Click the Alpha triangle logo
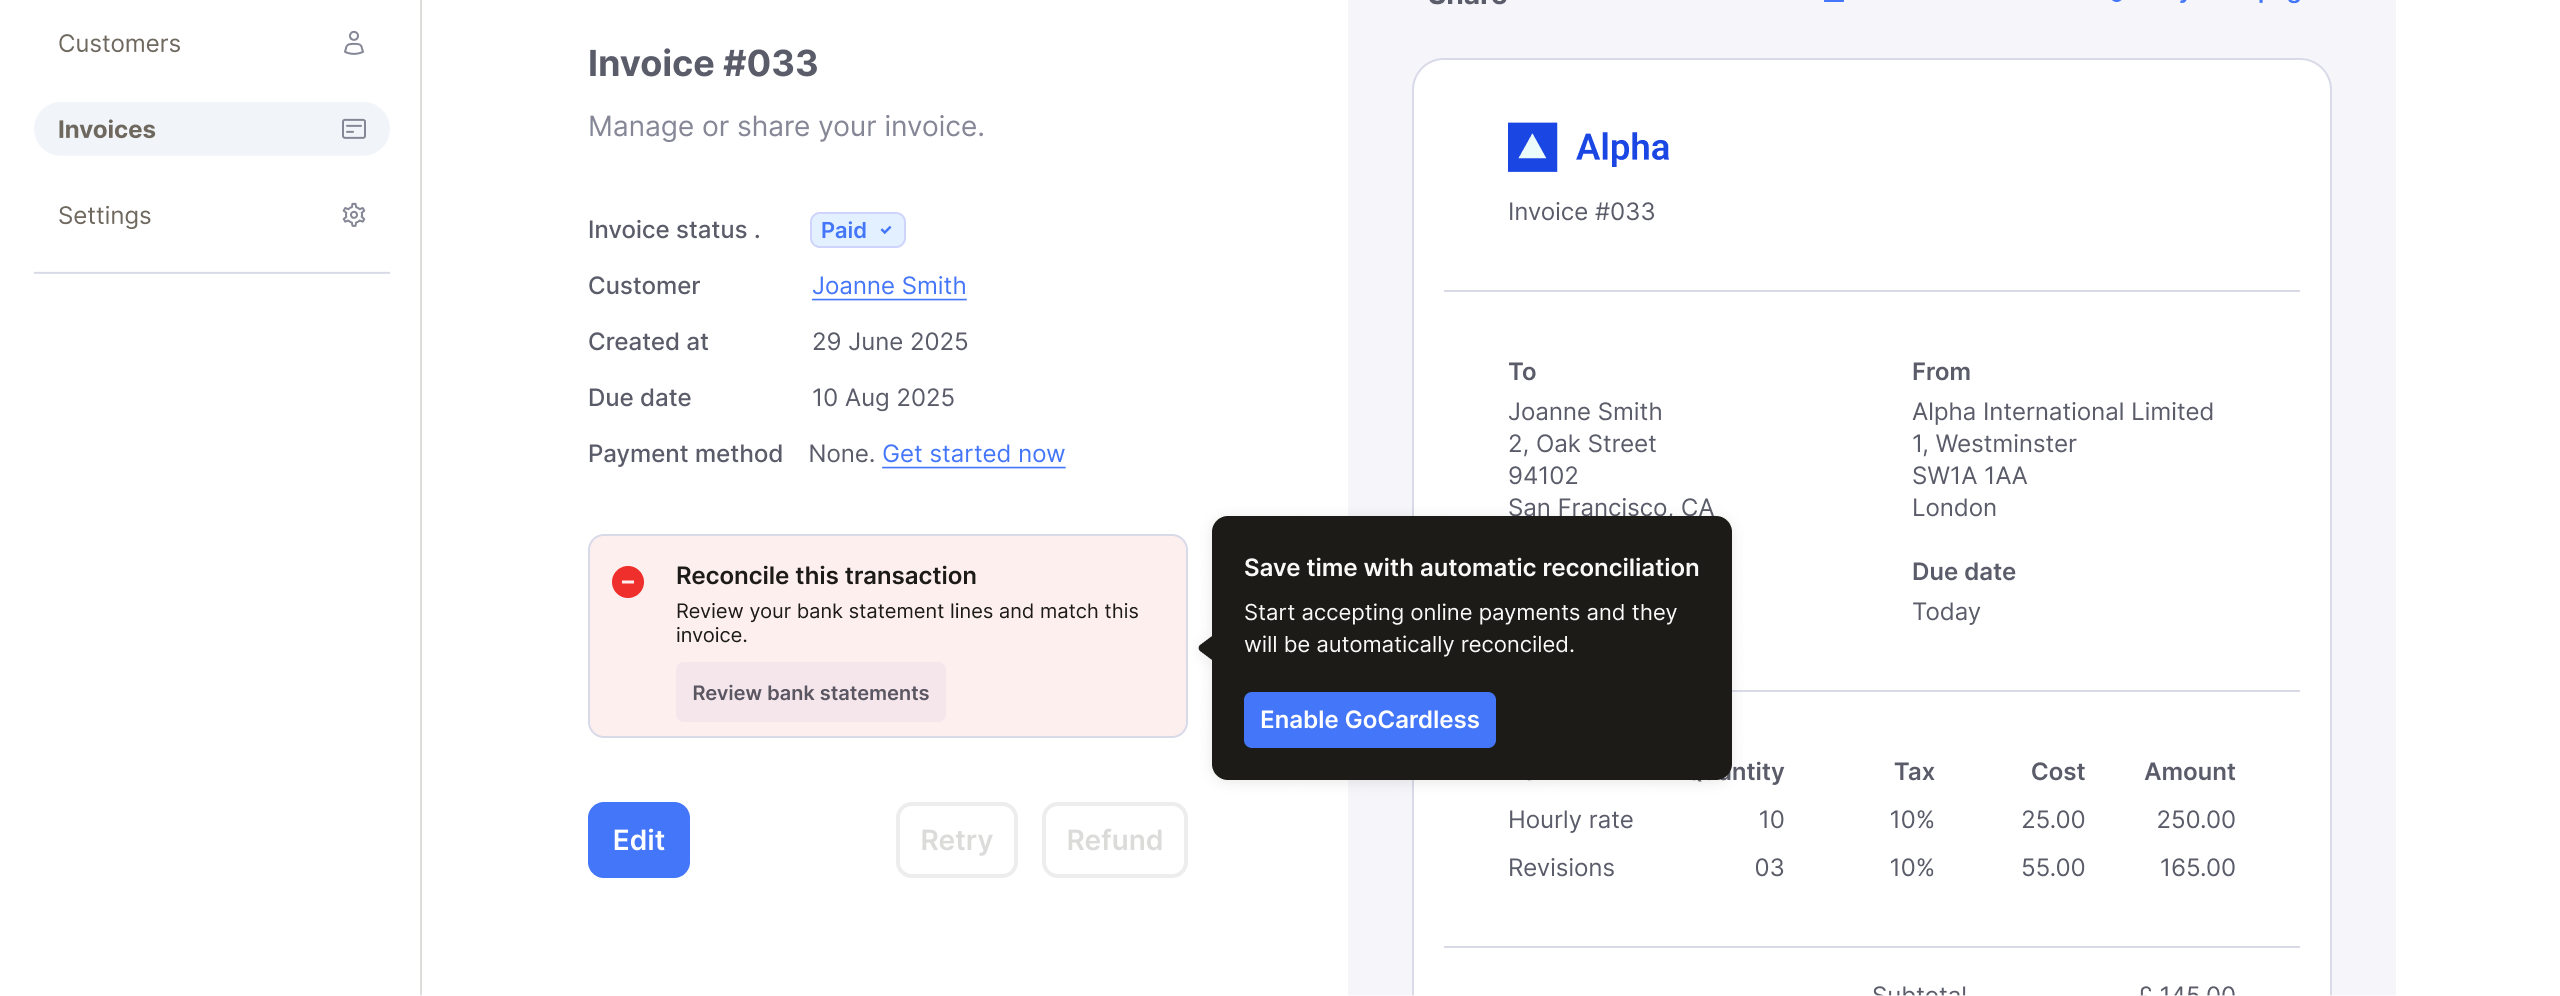2560x996 pixels. [x=1532, y=147]
